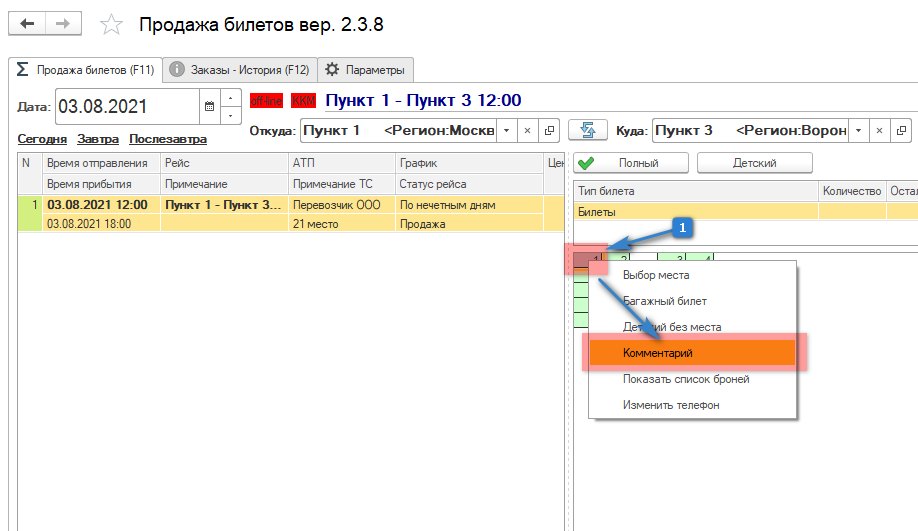Choose Багажный билет from the context menu
Viewport: 918px width, 531px height.
(x=664, y=301)
